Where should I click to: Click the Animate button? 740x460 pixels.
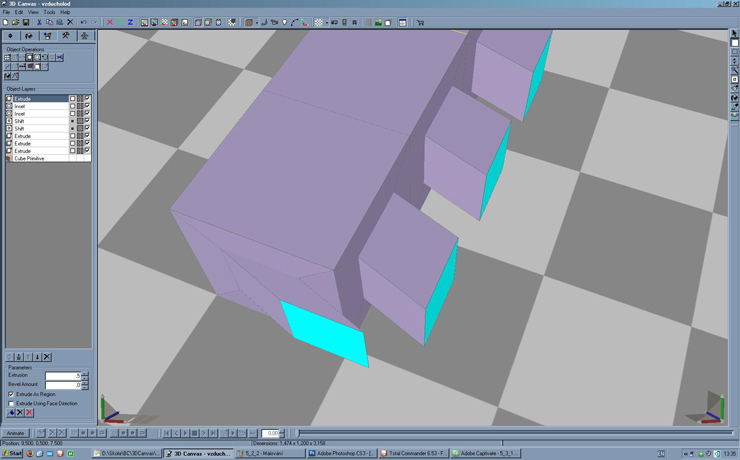(x=15, y=433)
